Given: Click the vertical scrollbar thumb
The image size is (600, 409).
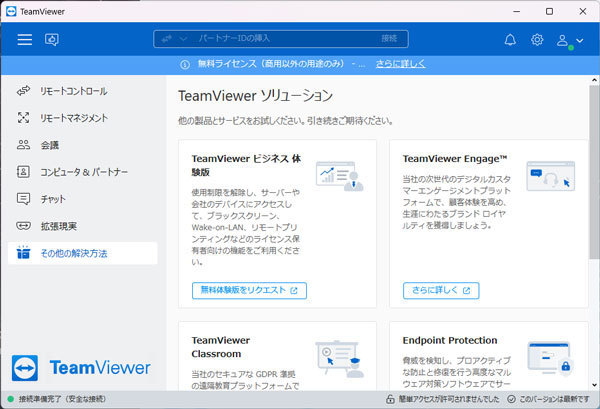Looking at the screenshot, I should click(x=594, y=172).
